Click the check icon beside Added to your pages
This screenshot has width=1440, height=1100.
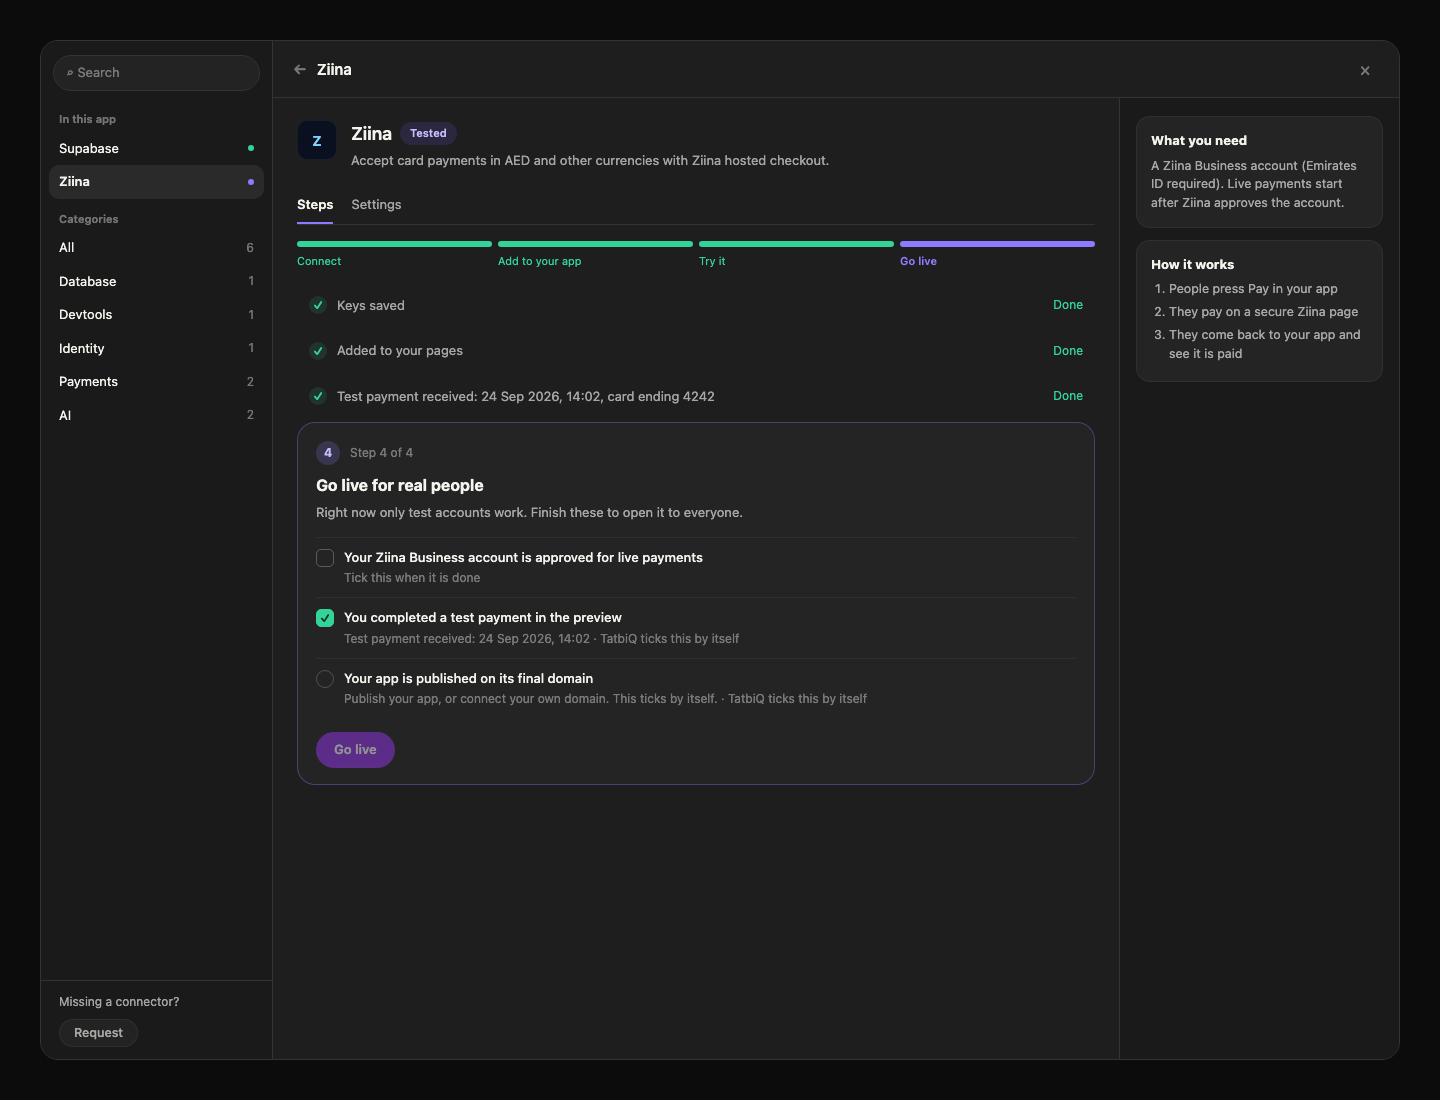pos(318,351)
